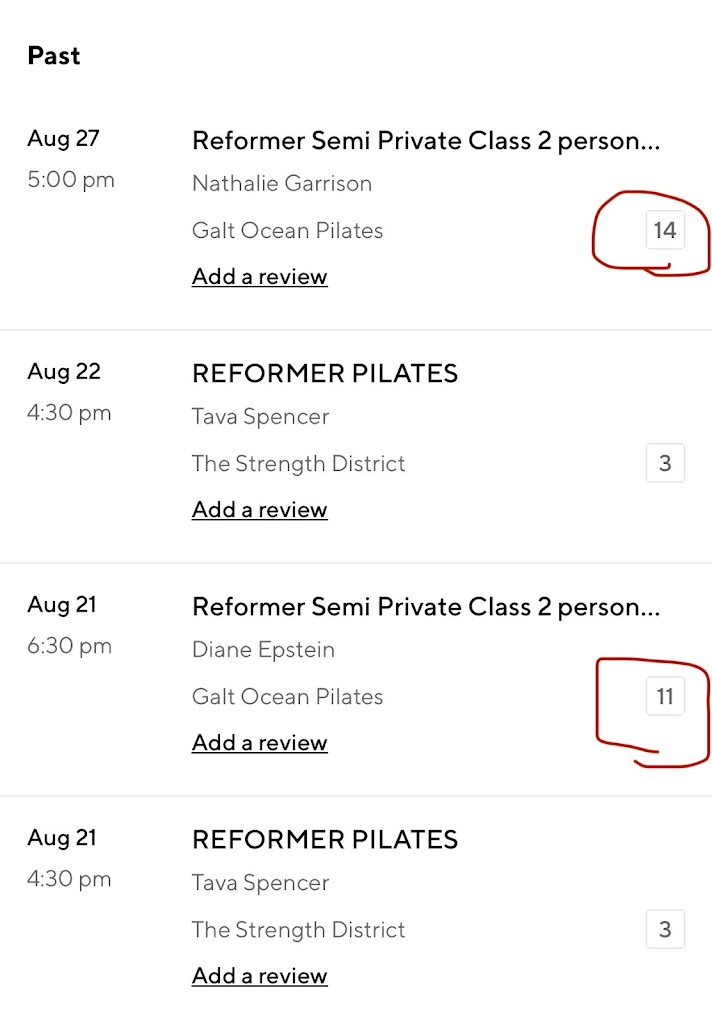
Task: Select instructor Nathalie Garrison
Action: [282, 184]
